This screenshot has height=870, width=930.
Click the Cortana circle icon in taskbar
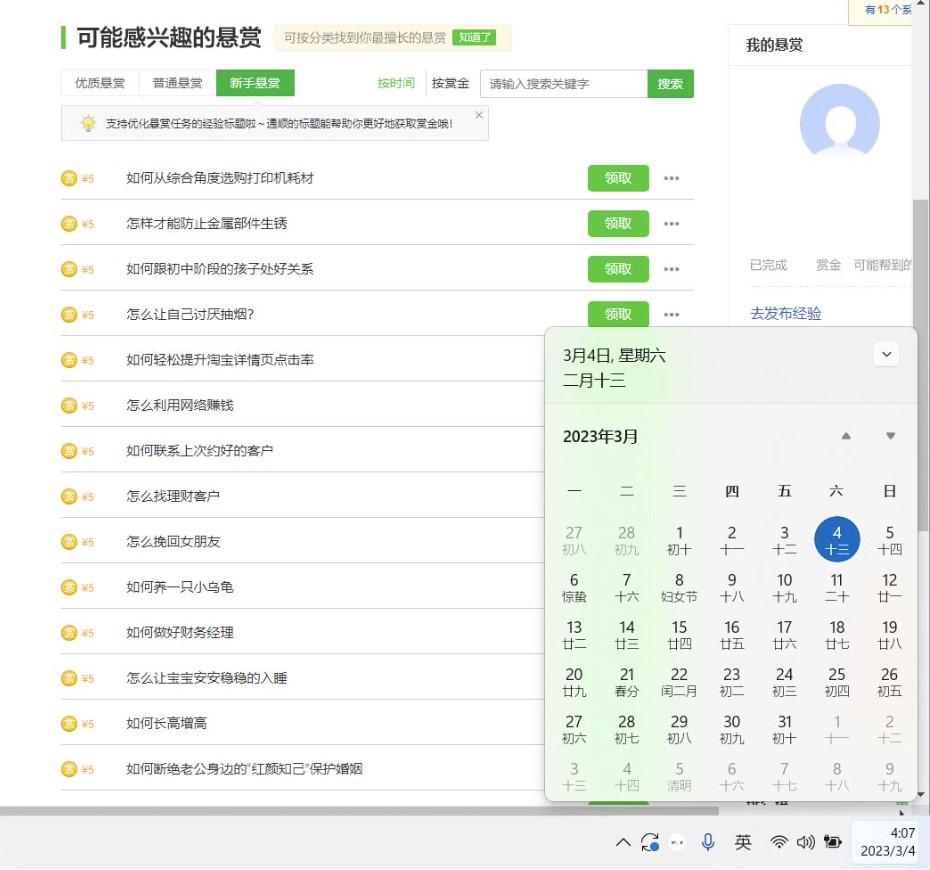coord(676,843)
